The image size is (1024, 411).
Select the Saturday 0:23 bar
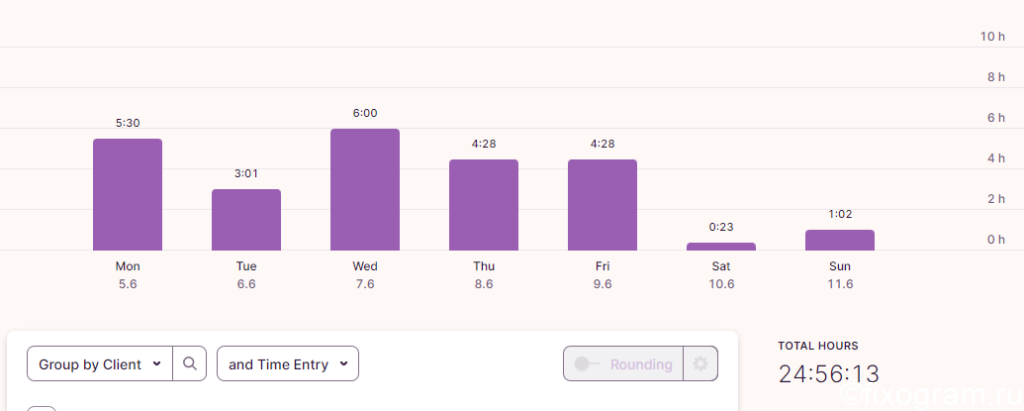[x=721, y=246]
